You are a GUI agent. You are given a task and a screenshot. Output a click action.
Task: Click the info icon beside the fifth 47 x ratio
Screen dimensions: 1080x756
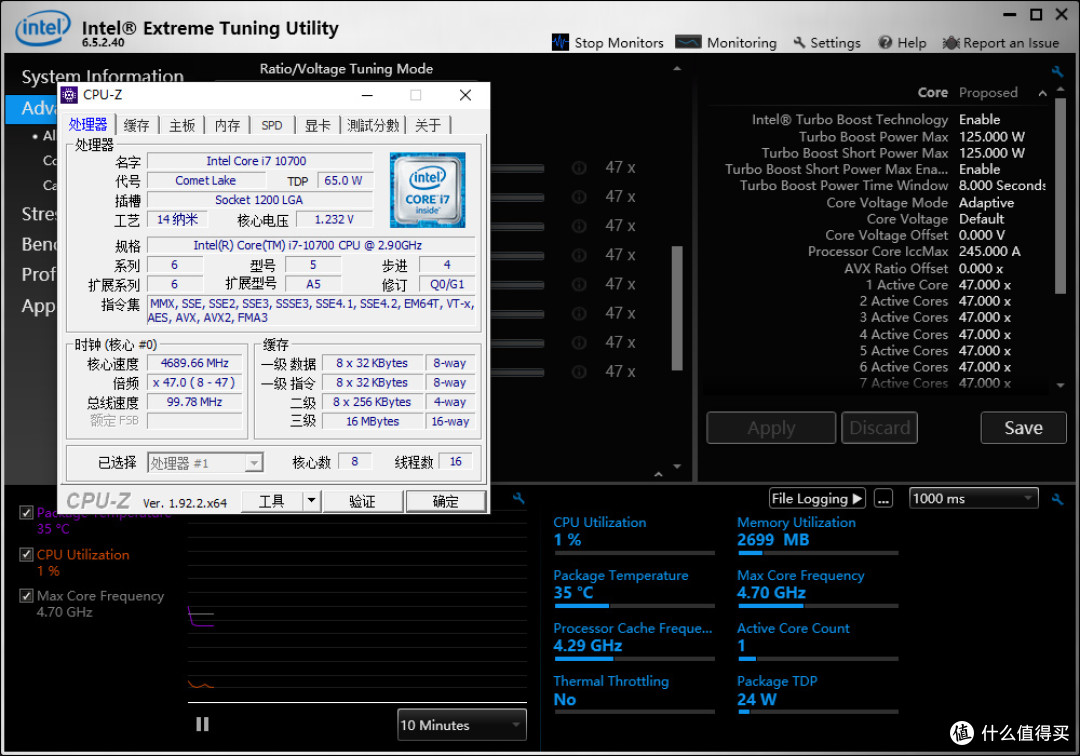coord(579,284)
